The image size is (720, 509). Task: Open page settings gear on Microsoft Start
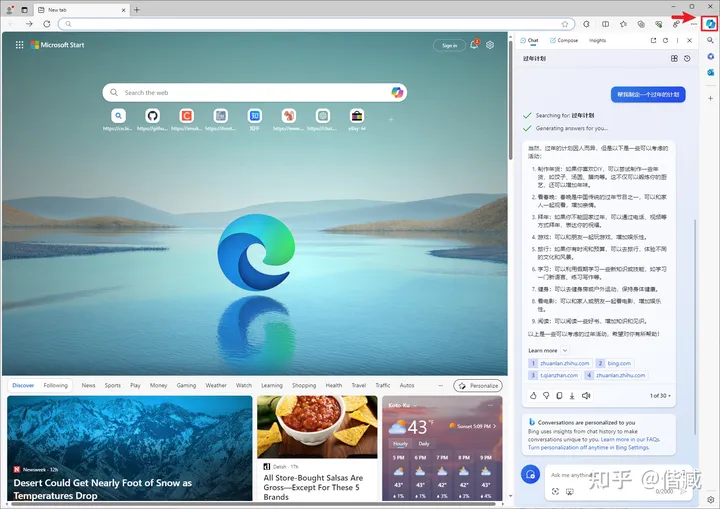[490, 45]
